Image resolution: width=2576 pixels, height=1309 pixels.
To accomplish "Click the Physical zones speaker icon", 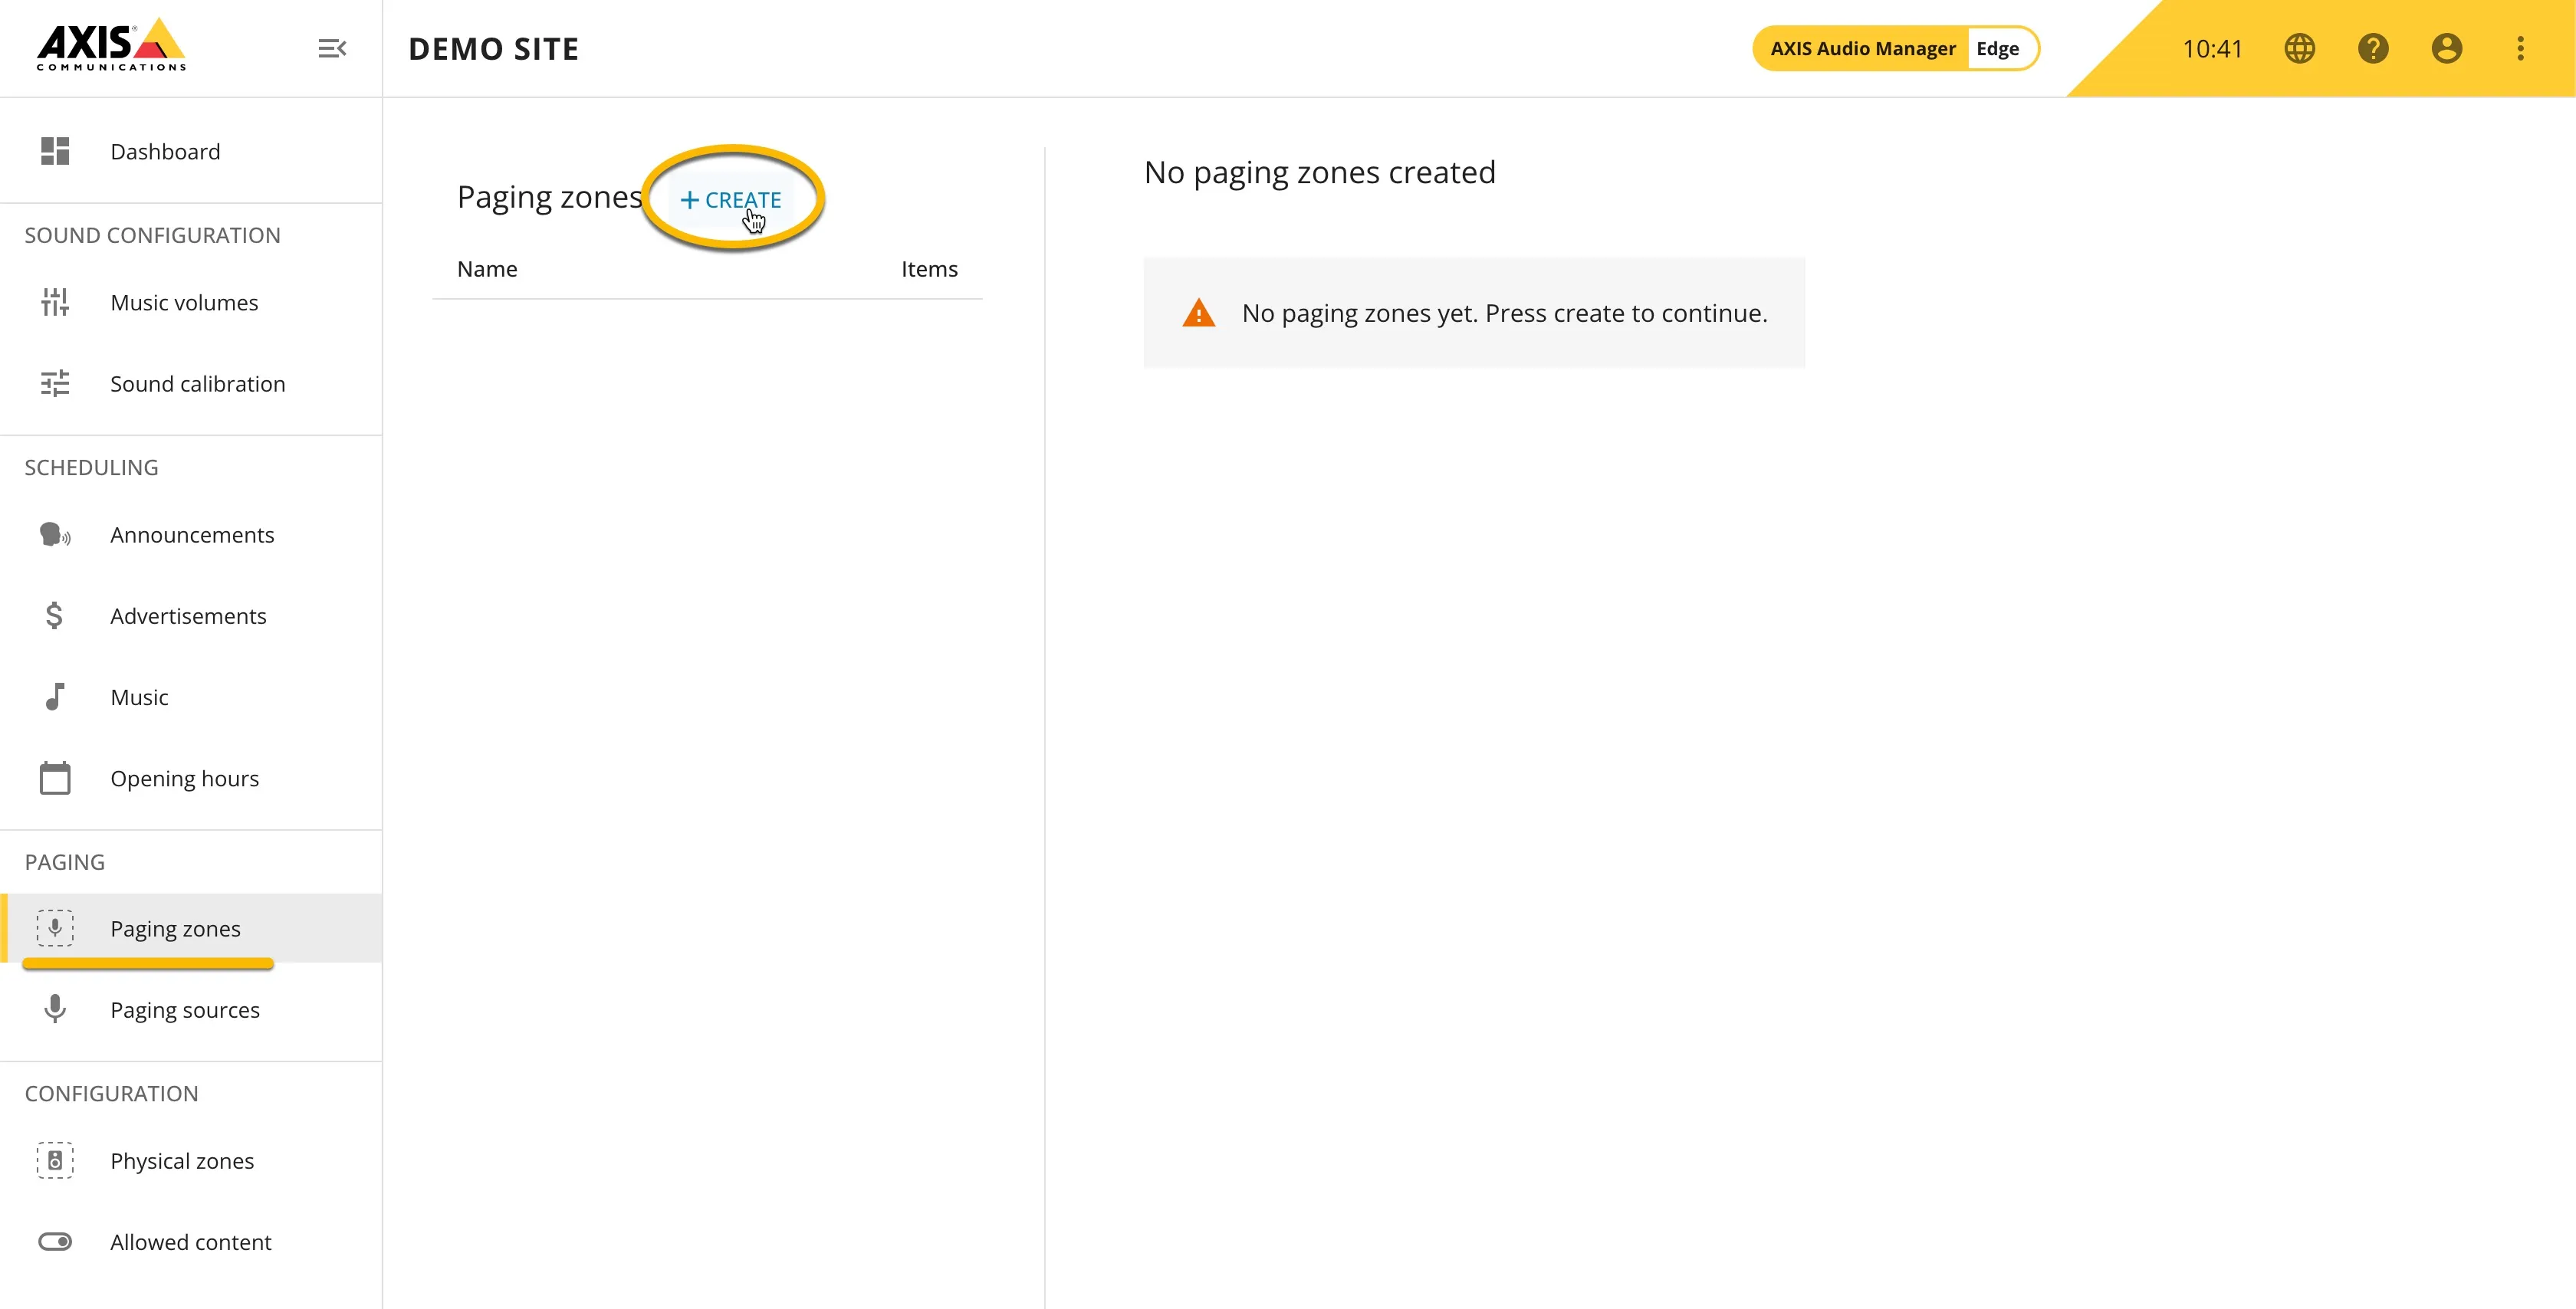I will pos(55,1160).
